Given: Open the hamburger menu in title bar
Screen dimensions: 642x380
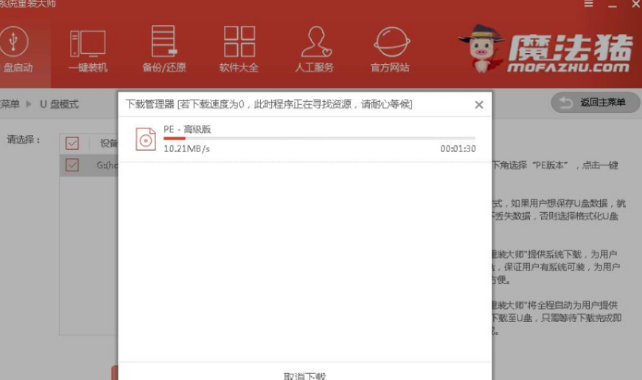Looking at the screenshot, I should point(588,4).
